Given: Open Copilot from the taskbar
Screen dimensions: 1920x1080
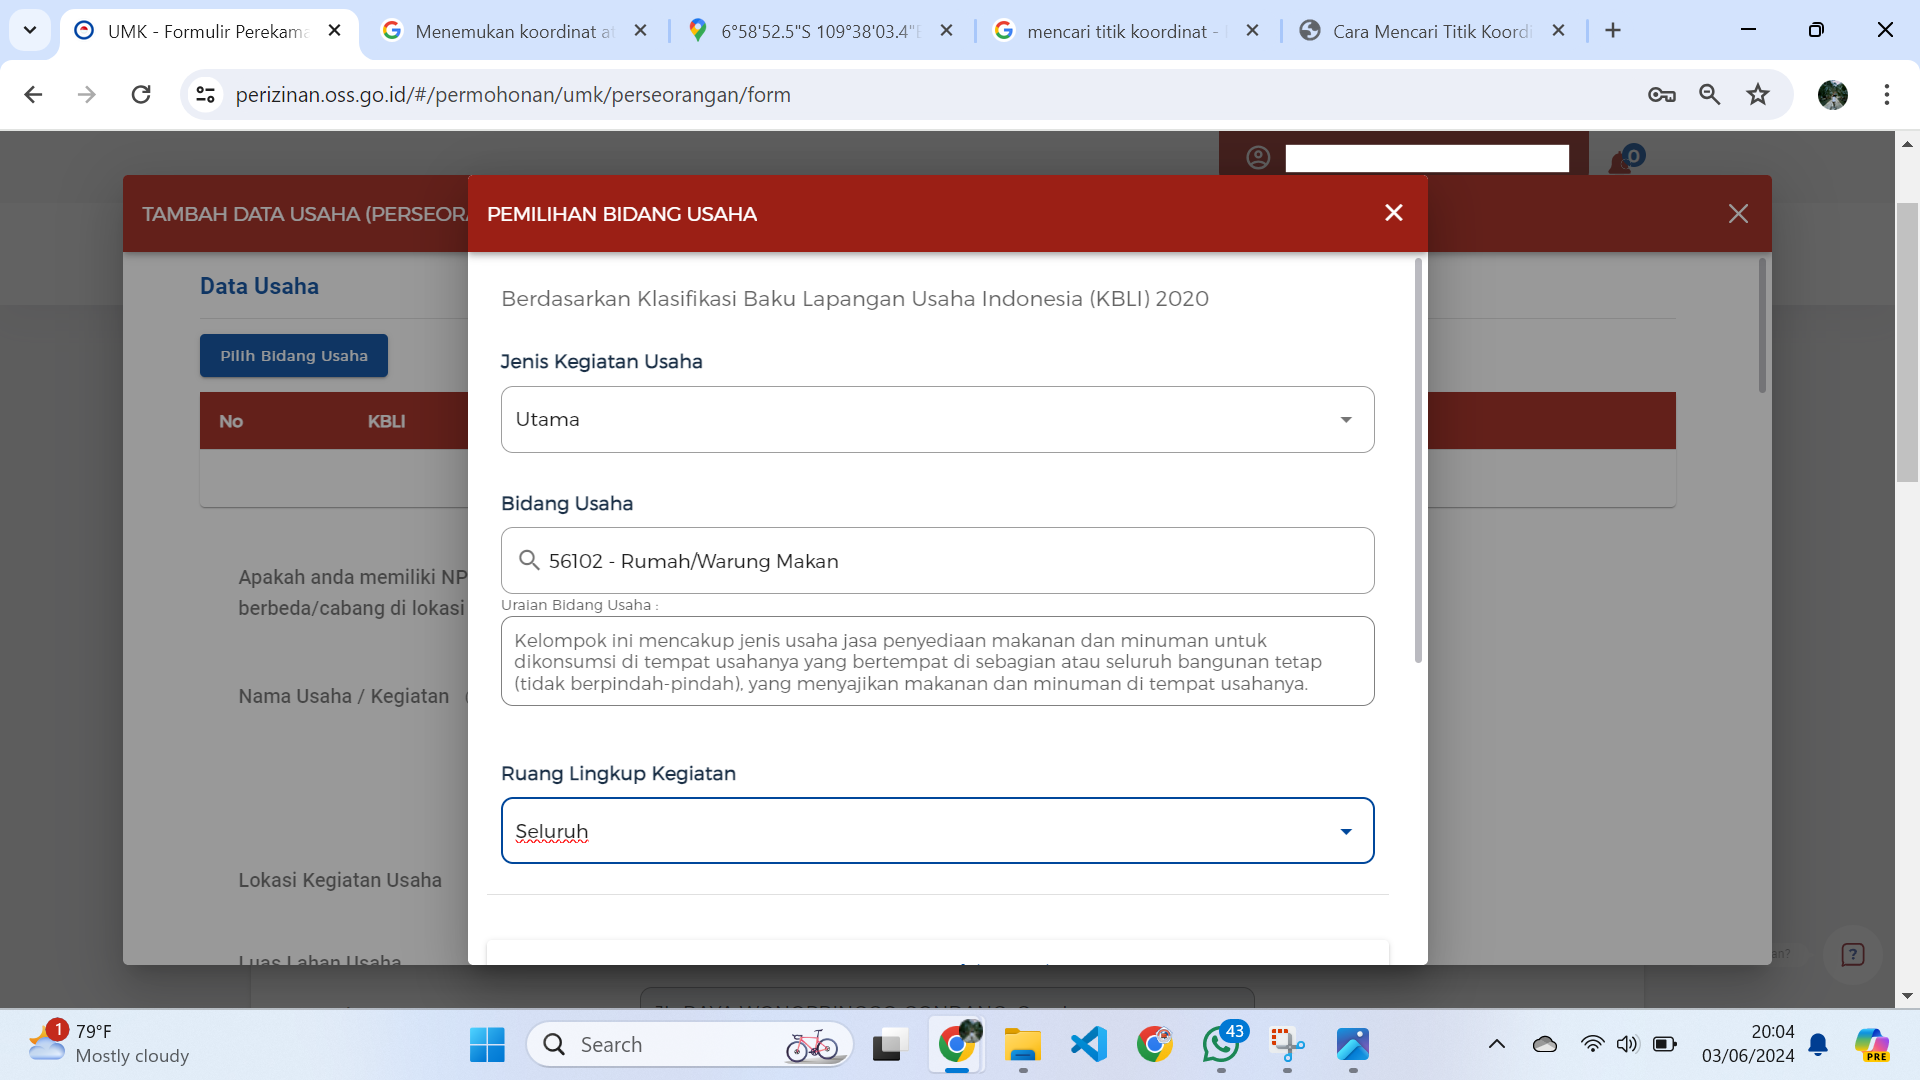Looking at the screenshot, I should [x=1872, y=1045].
